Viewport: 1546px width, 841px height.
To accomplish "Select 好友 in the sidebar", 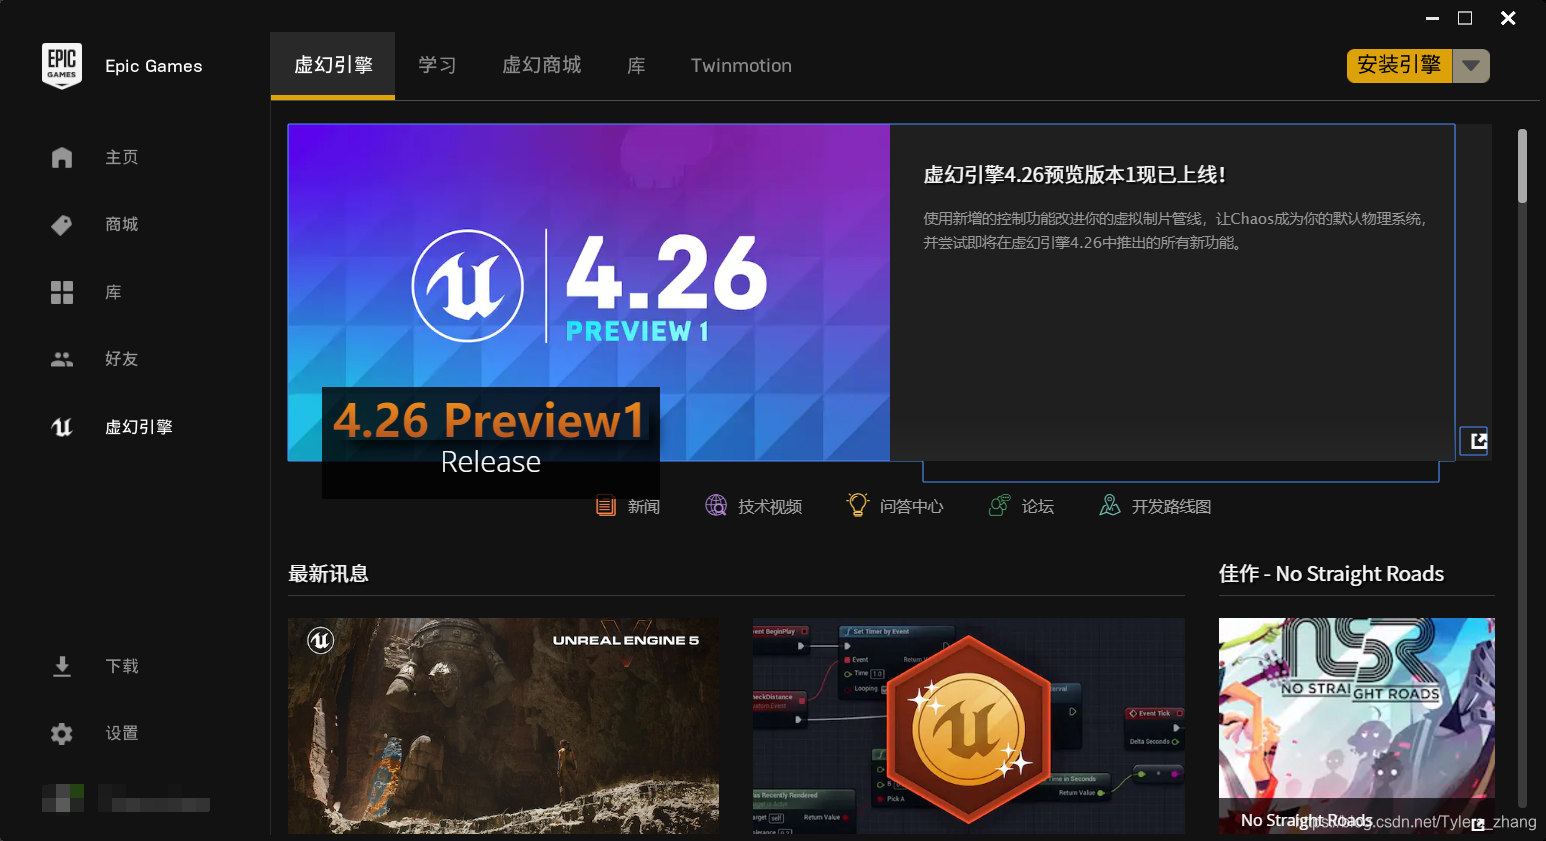I will pos(122,359).
